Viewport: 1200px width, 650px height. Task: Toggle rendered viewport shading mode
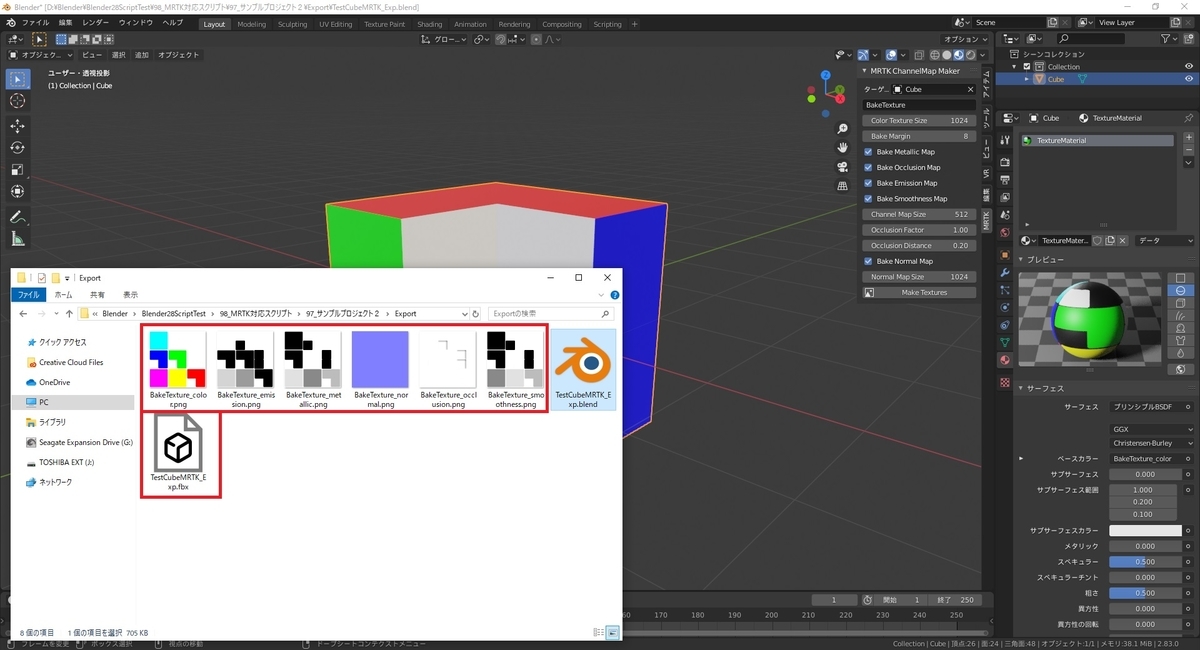point(970,55)
